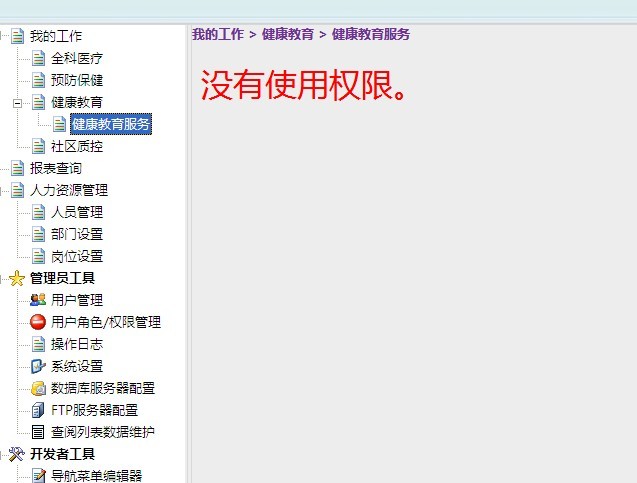This screenshot has height=483, width=637.
Task: Open 用户角色/权限管理 entry
Action: point(106,322)
